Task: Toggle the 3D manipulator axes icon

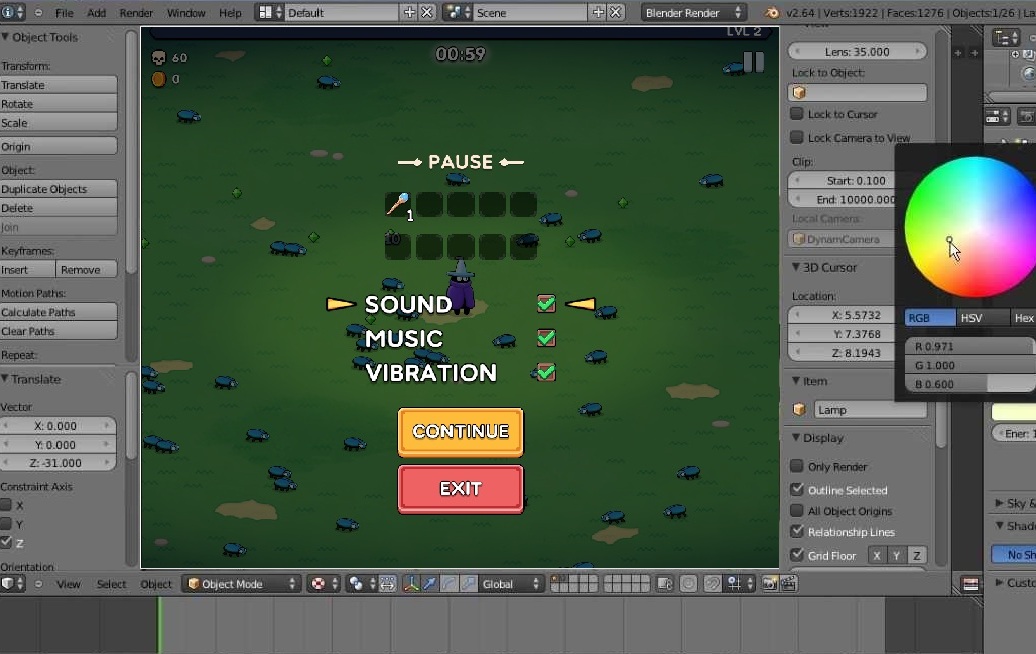Action: click(x=411, y=583)
